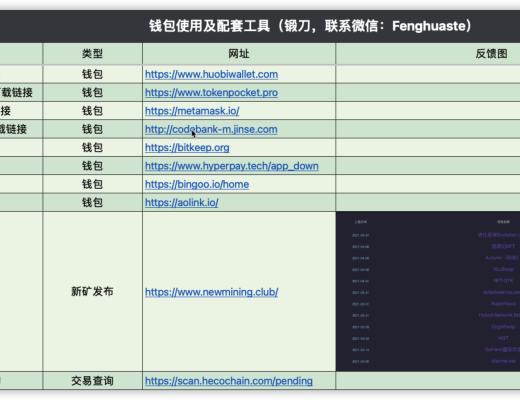The image size is (520, 400).
Task: Open the bingoo.io/home link
Action: click(197, 184)
